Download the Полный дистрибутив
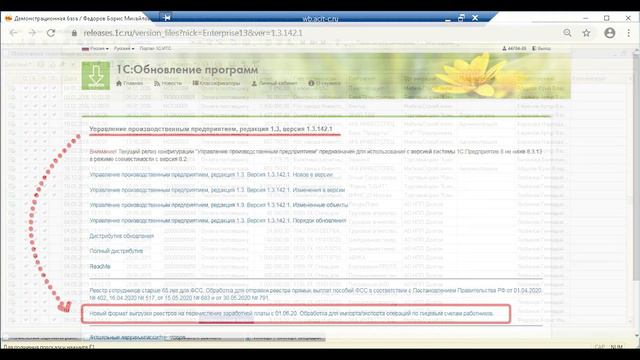This screenshot has height=360, width=640. pyautogui.click(x=116, y=251)
